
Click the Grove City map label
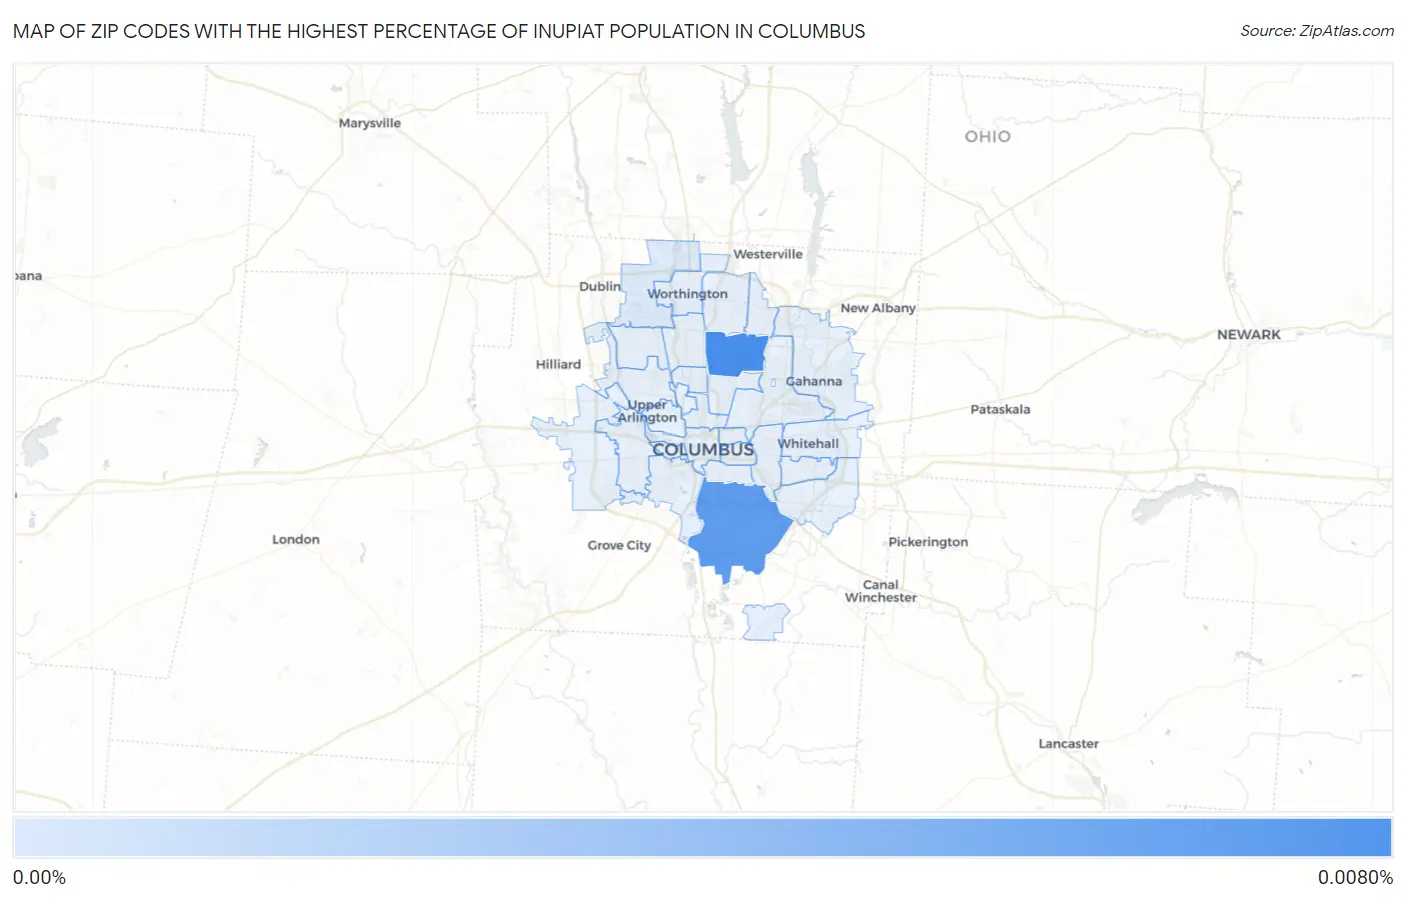coord(619,545)
